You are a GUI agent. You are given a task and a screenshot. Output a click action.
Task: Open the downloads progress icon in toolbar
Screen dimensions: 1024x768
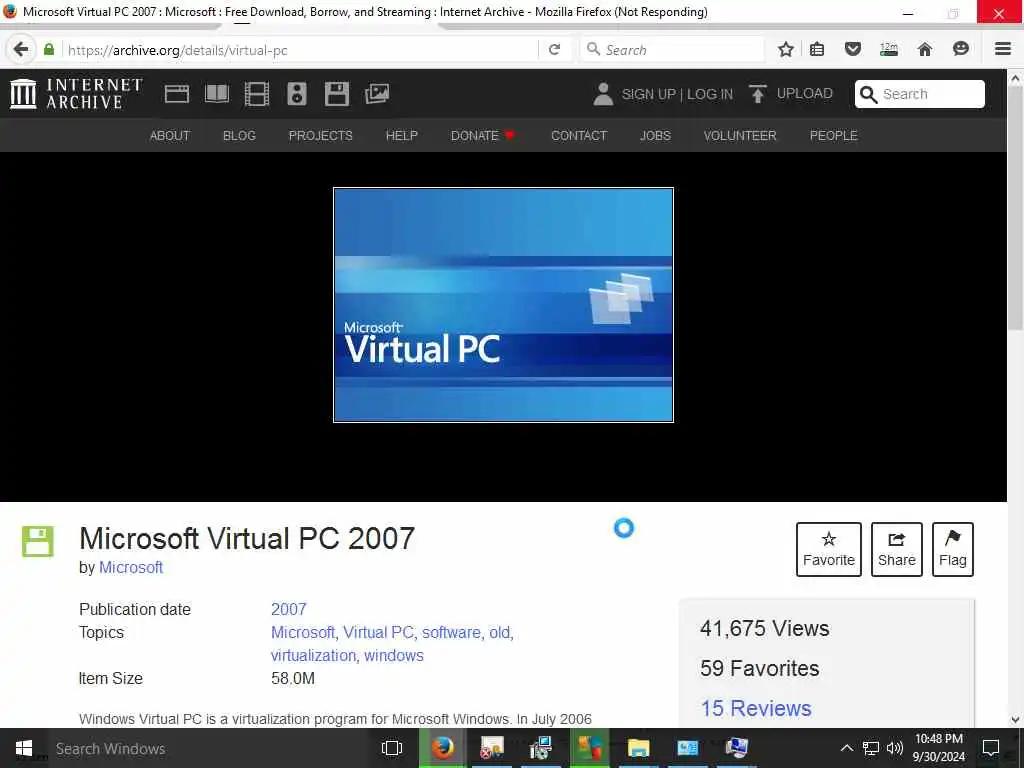tap(889, 49)
